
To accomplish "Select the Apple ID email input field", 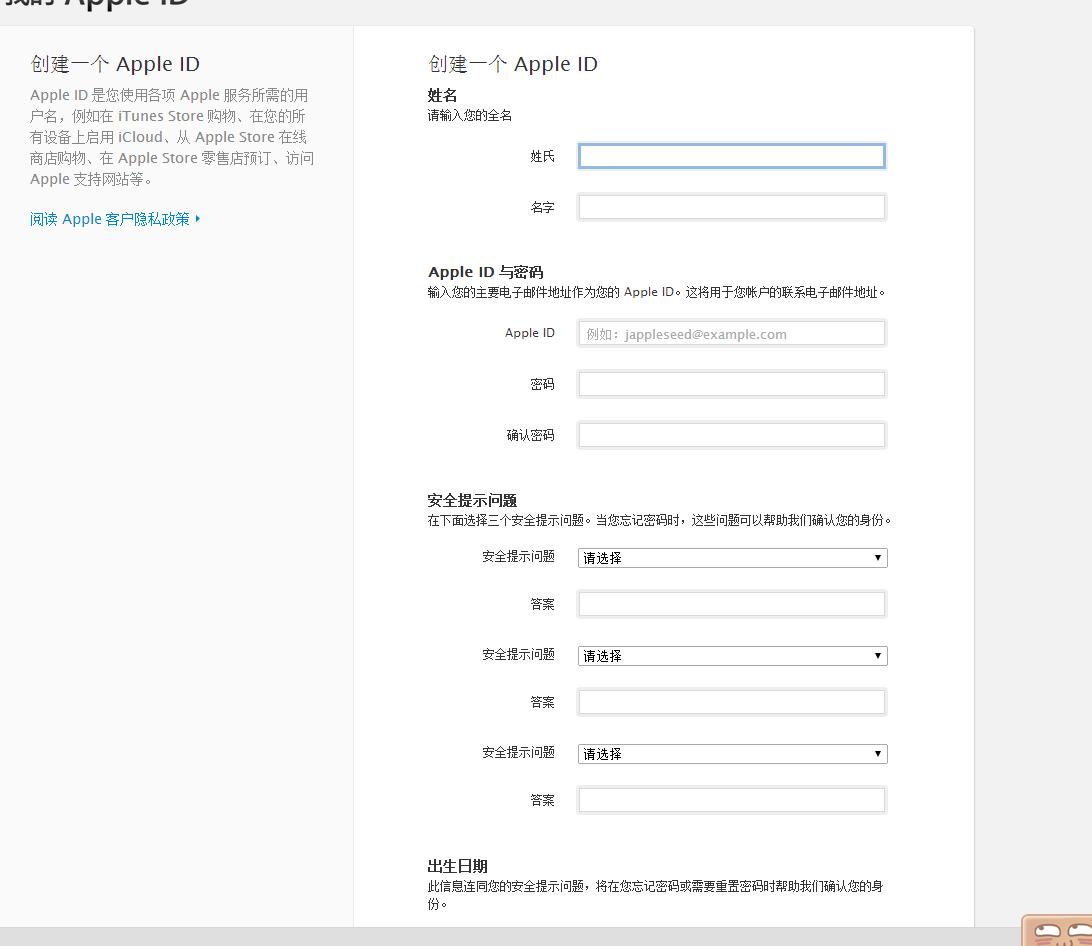I will tap(731, 334).
